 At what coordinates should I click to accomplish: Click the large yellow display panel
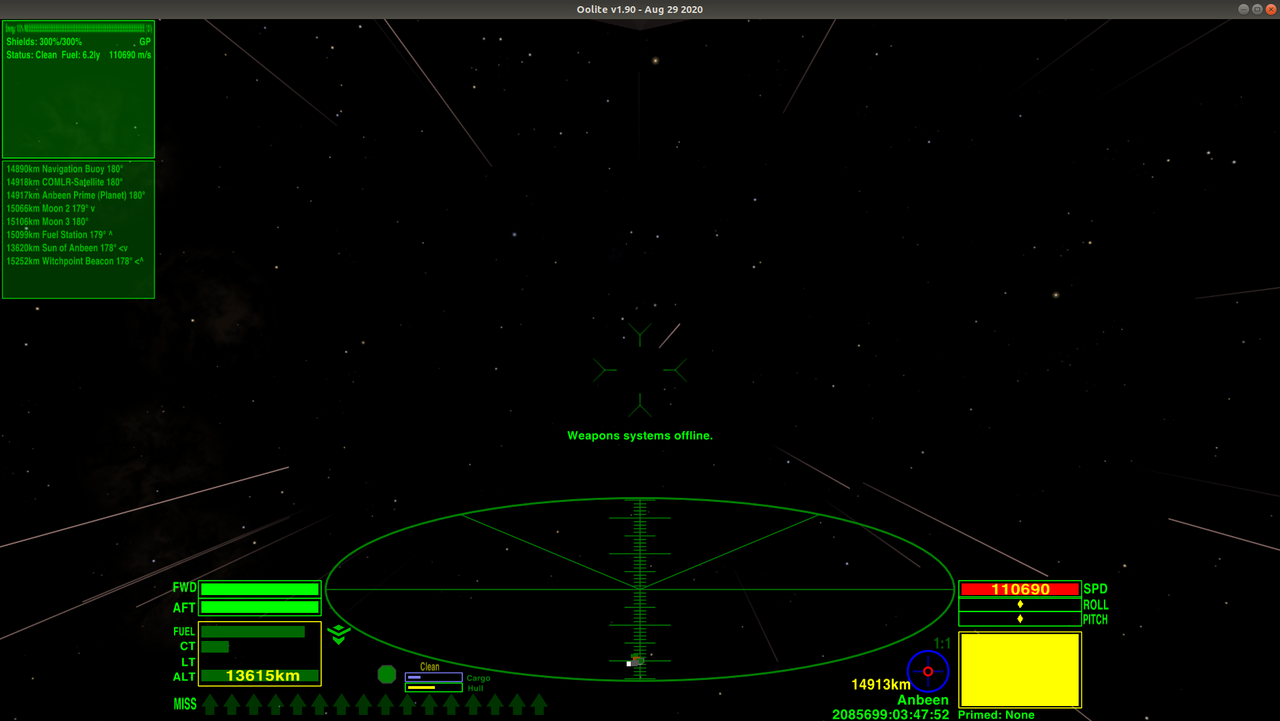[1020, 670]
